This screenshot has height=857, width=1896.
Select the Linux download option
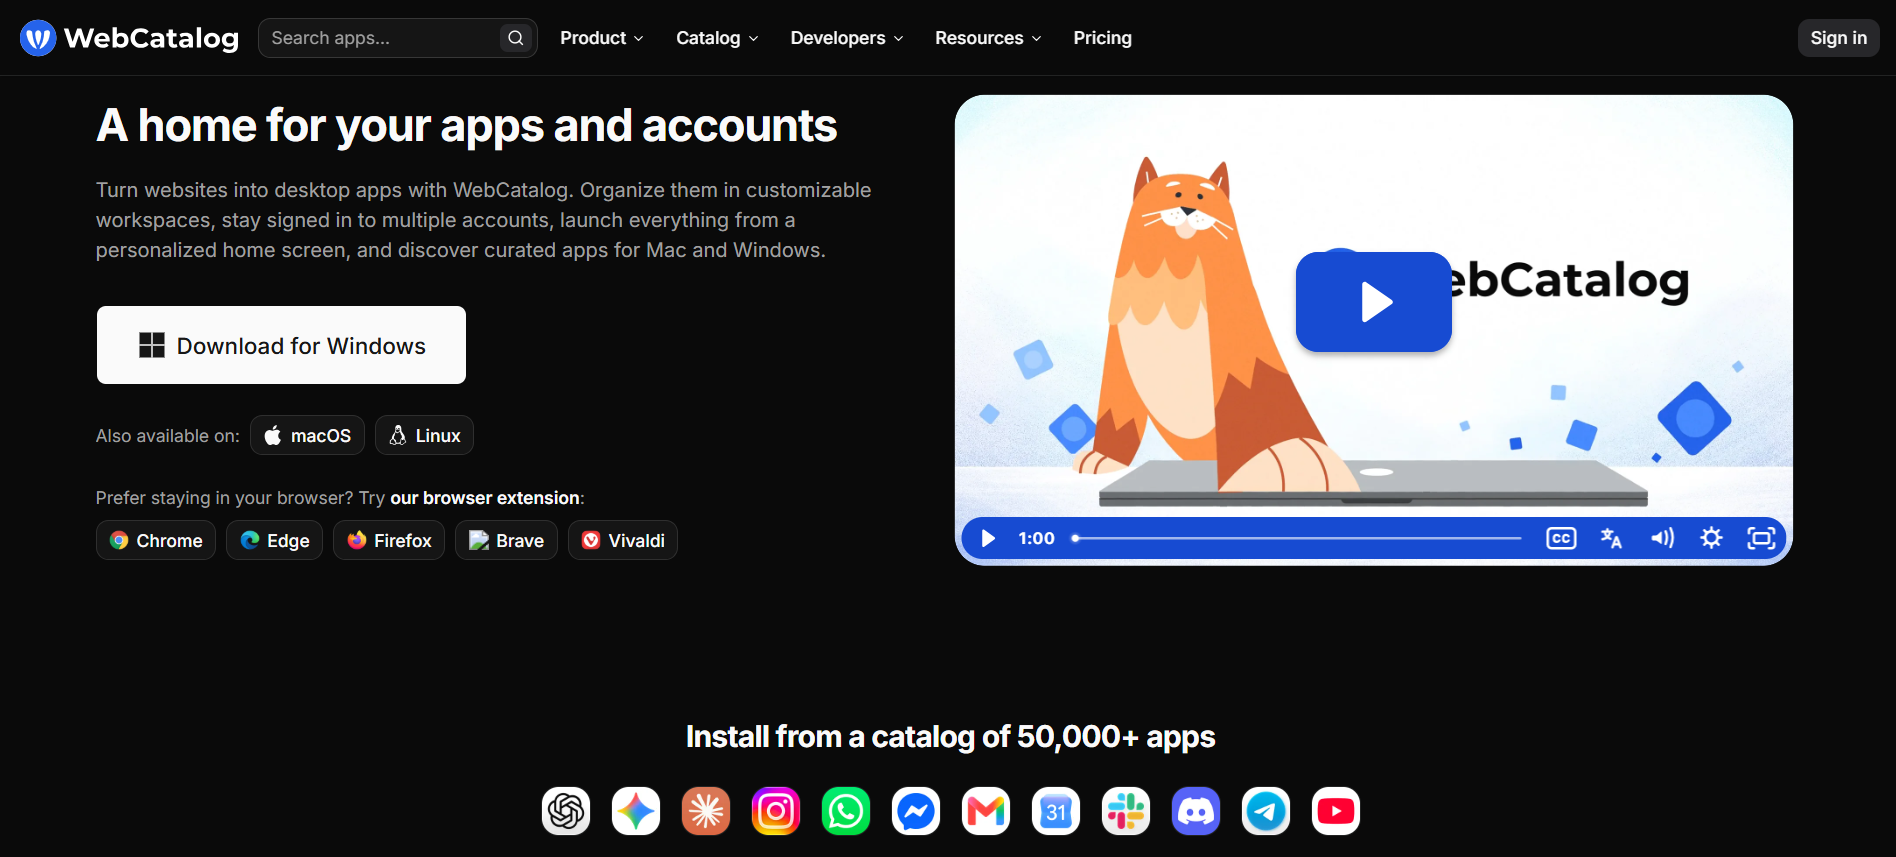[x=424, y=435]
